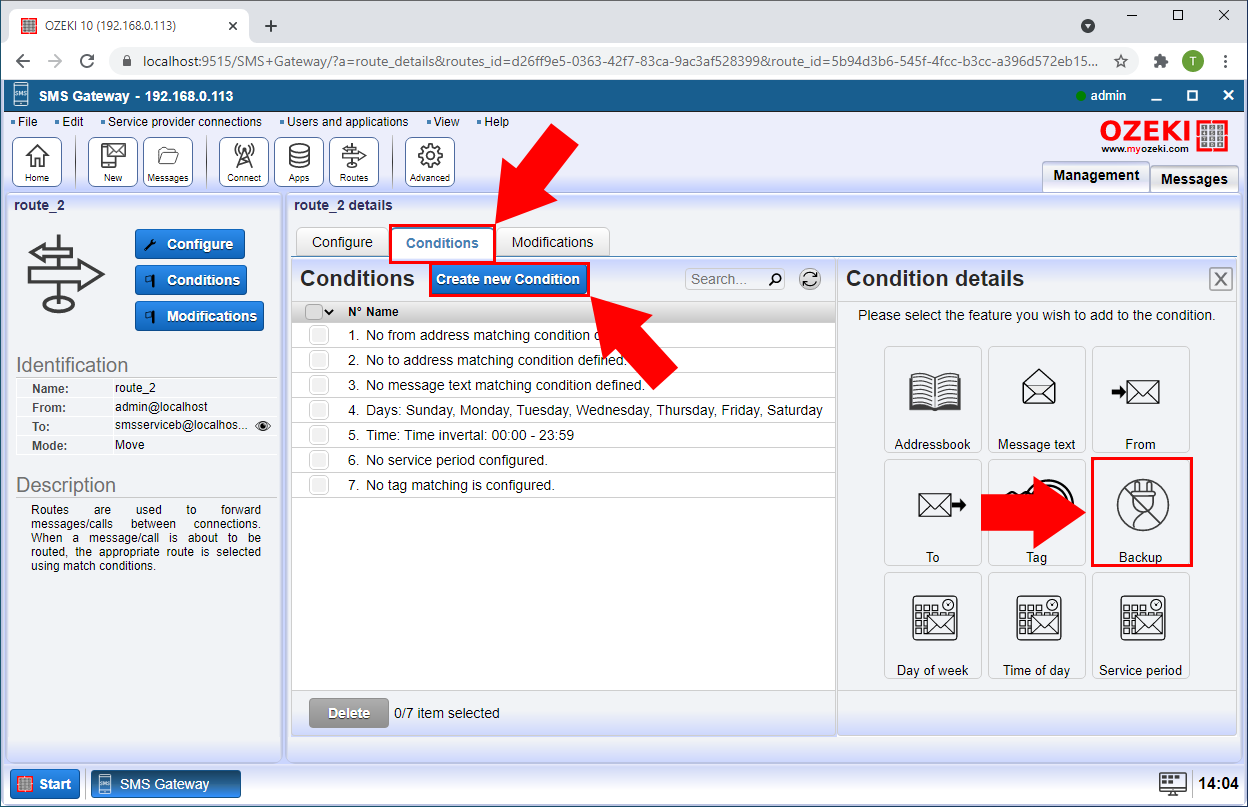Screen dimensions: 1248x807
Task: Open the View menu
Action: coord(446,122)
